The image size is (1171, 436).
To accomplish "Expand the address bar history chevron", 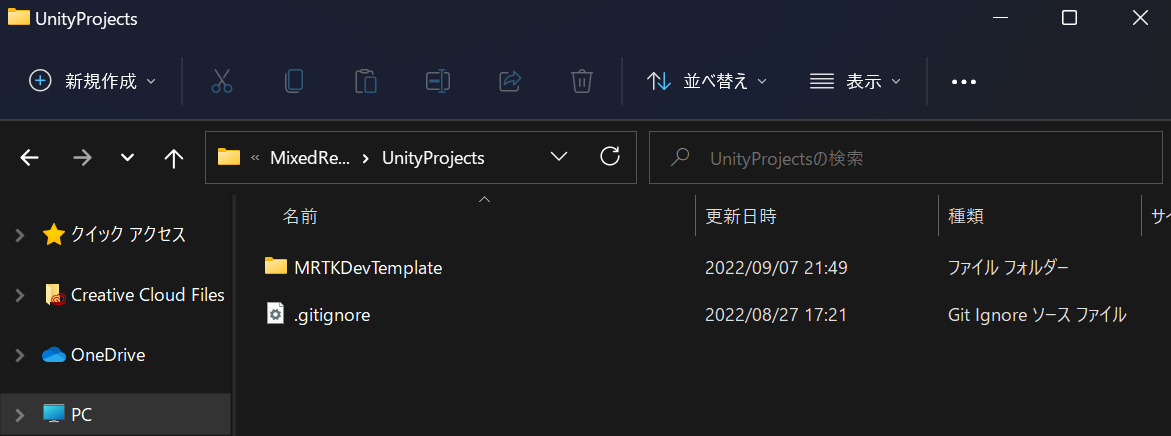I will pyautogui.click(x=558, y=157).
